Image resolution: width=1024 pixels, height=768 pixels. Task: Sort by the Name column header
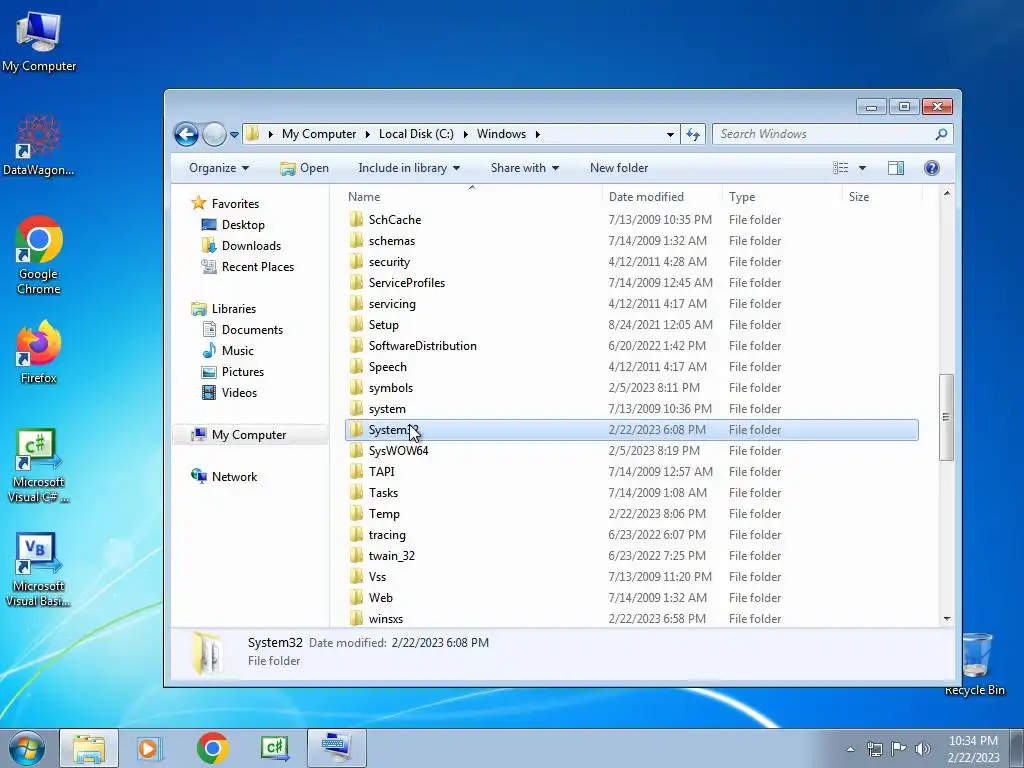(472, 197)
